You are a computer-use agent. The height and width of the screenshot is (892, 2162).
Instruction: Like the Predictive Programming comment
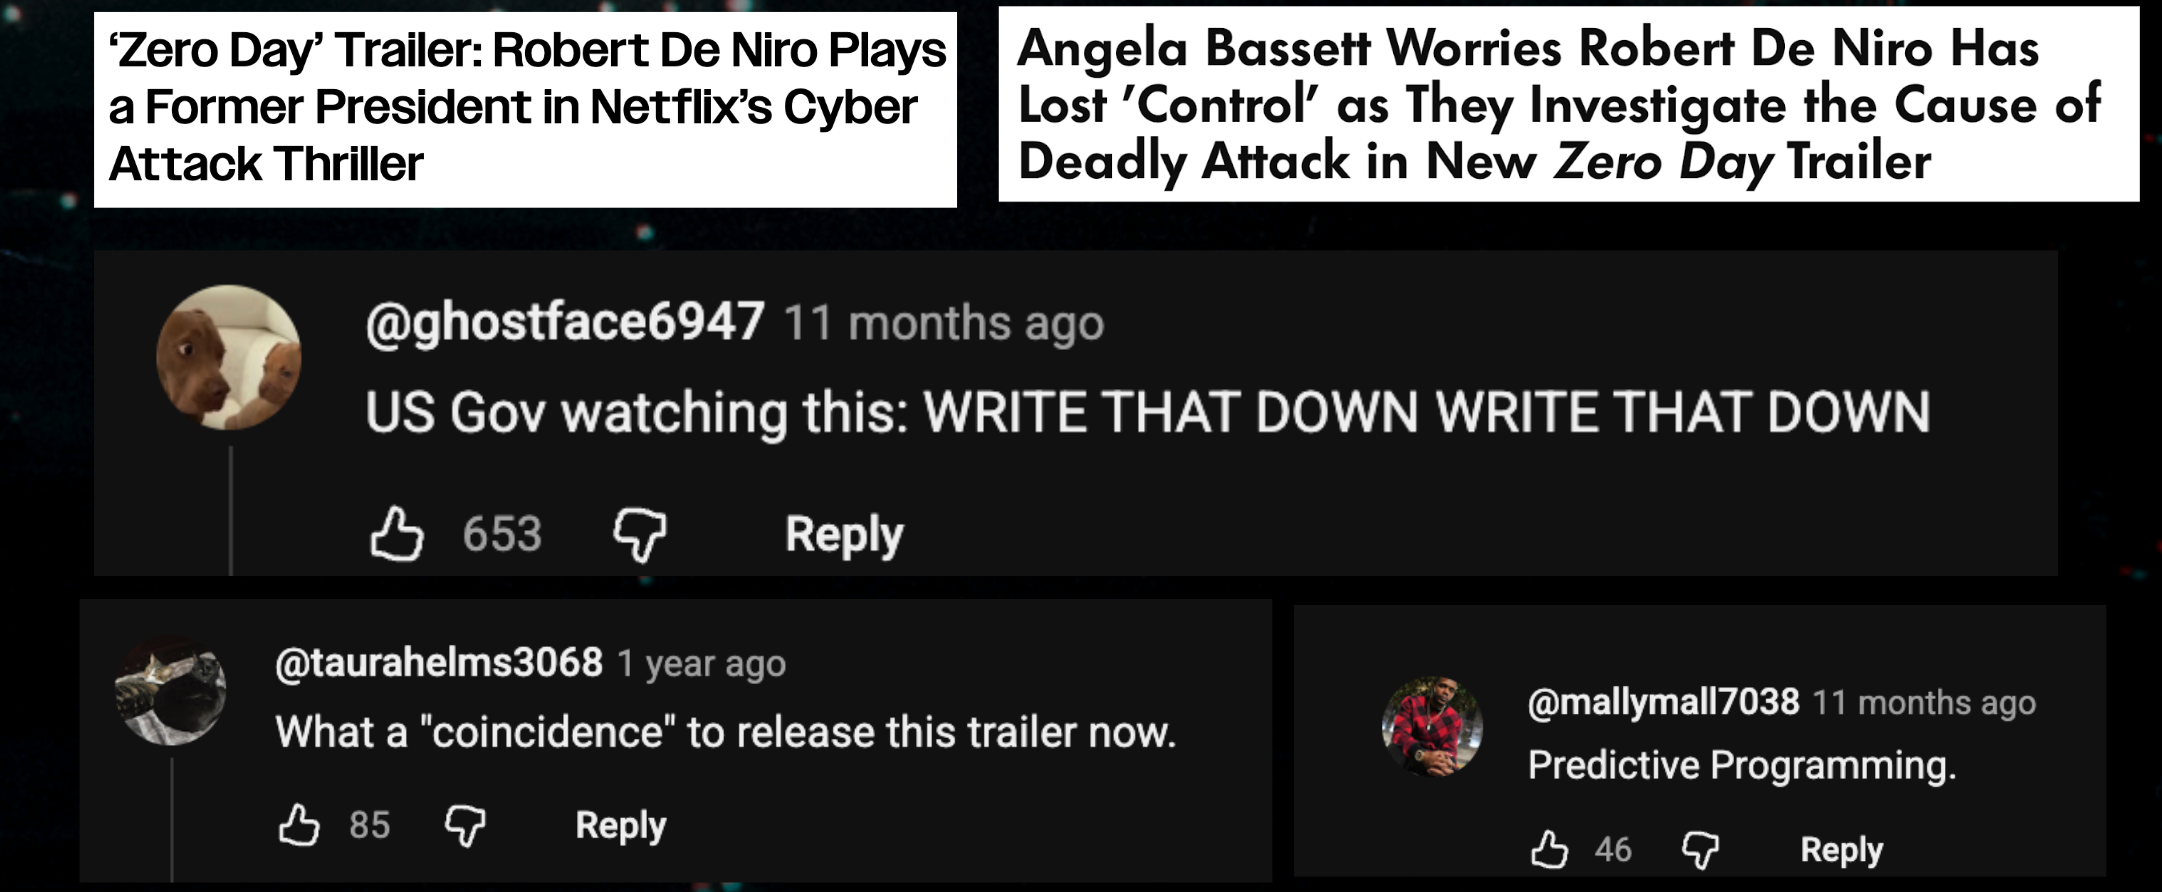[x=1550, y=850]
